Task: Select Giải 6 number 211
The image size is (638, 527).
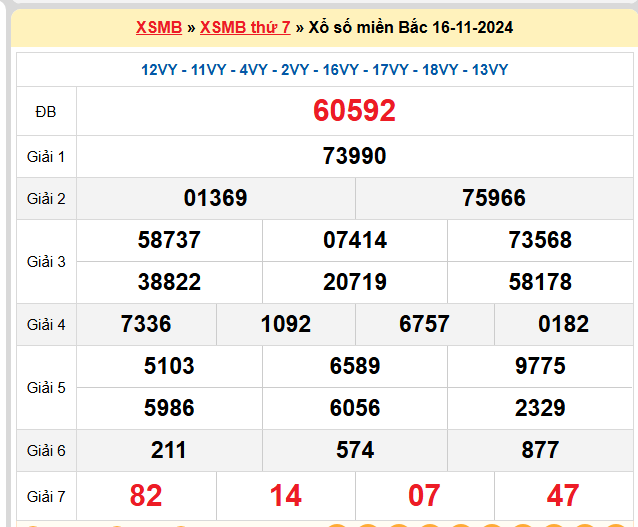Action: [x=168, y=450]
